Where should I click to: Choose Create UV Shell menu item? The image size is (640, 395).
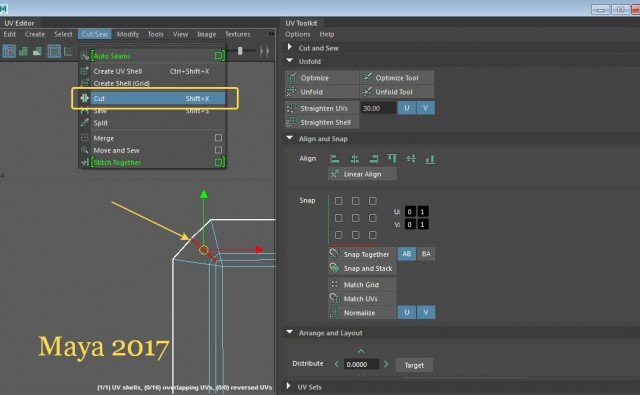point(152,71)
